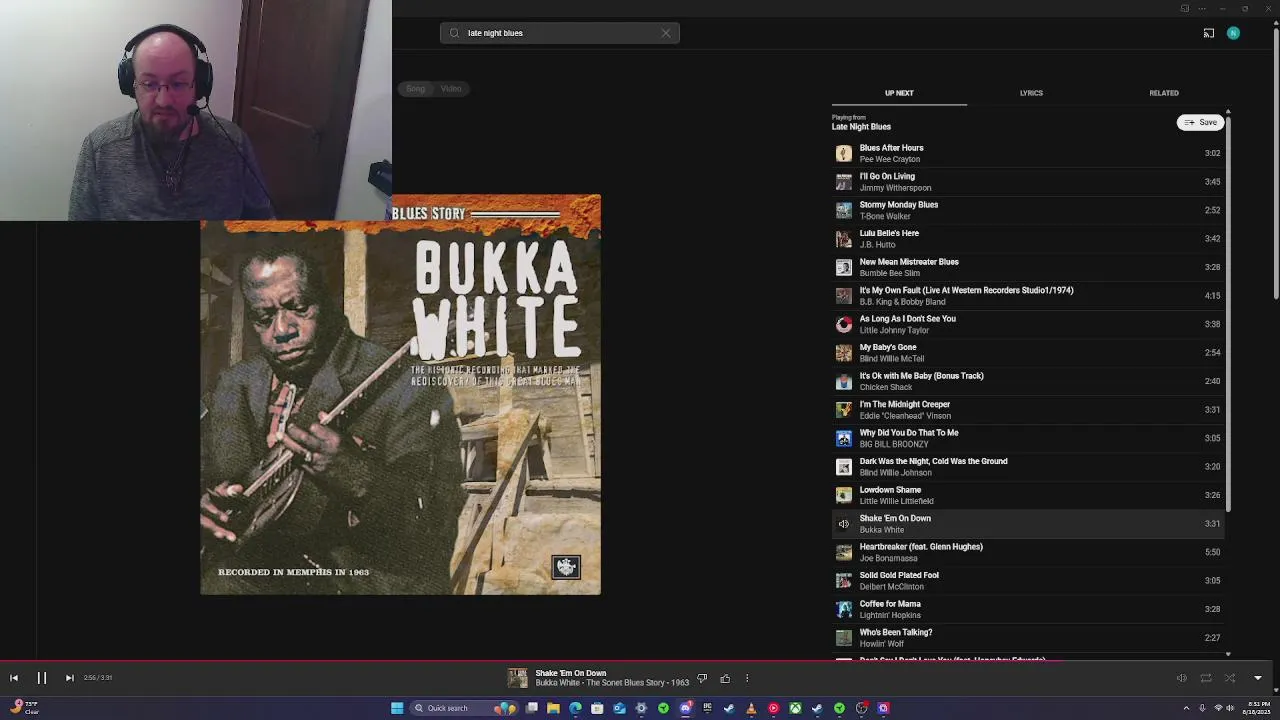1280x720 pixels.
Task: Open the RELATED tab
Action: [1164, 93]
